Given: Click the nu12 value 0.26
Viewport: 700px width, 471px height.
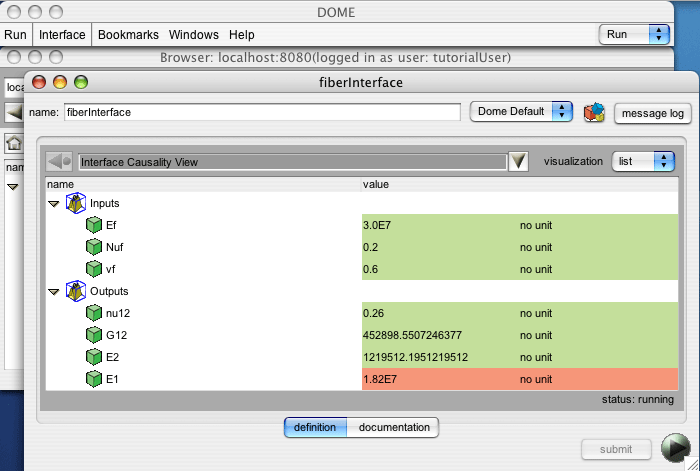Looking at the screenshot, I should coord(373,313).
